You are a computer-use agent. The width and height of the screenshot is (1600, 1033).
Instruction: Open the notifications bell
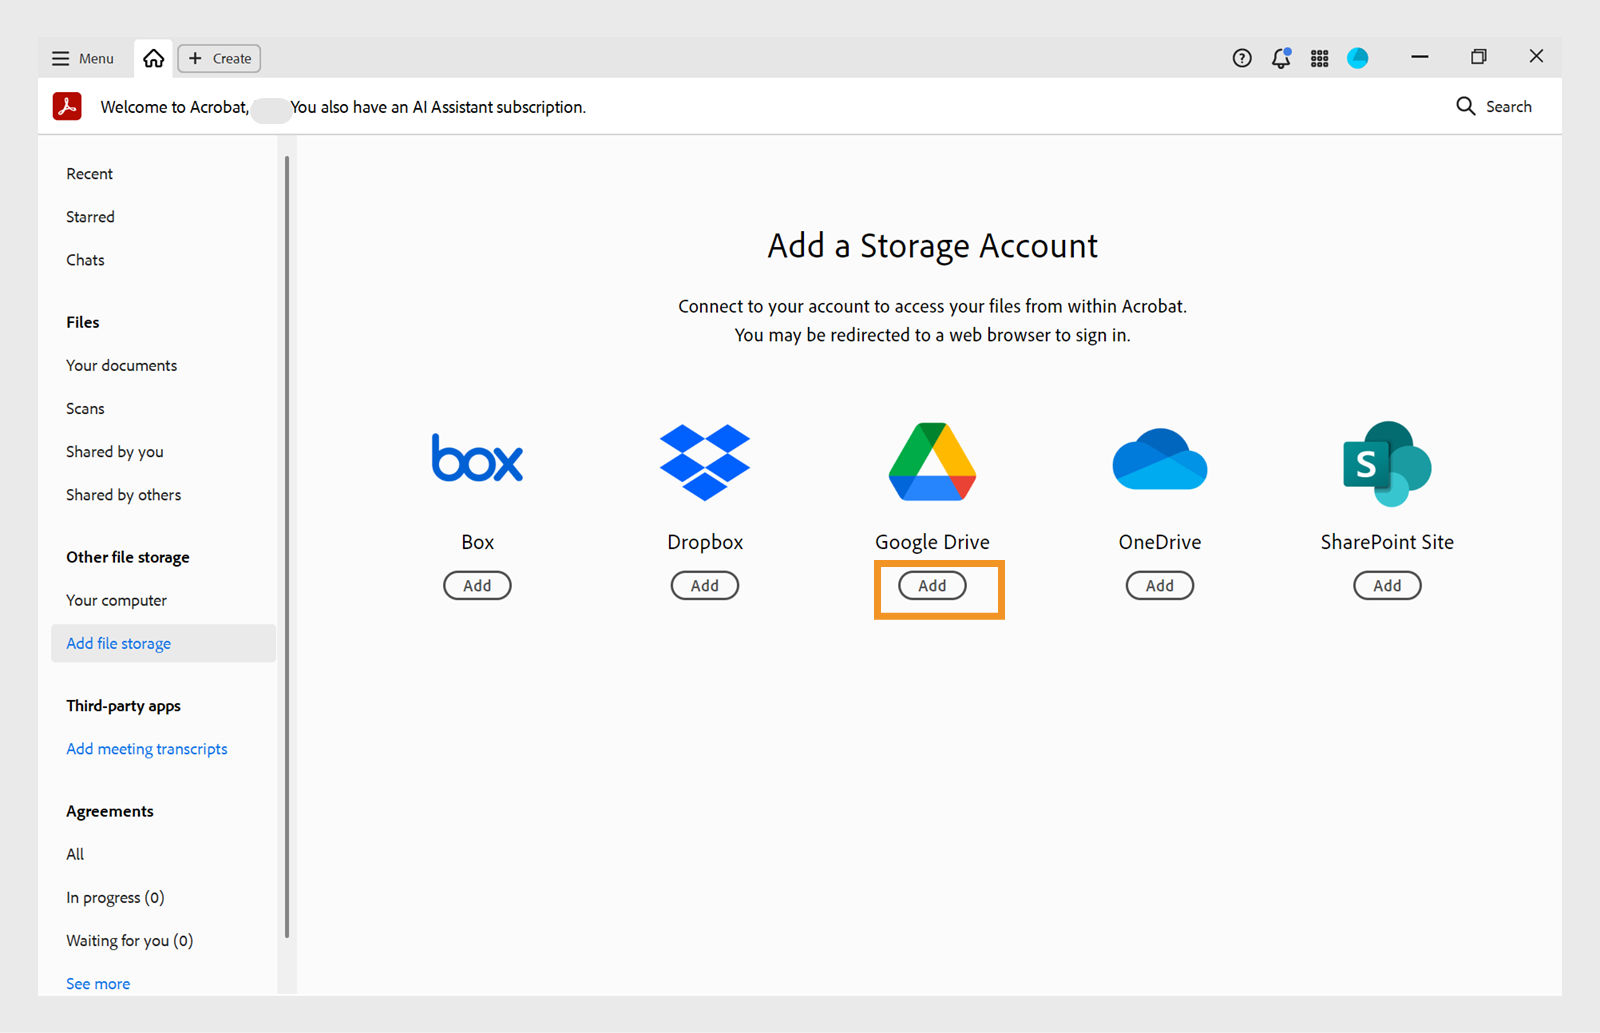pos(1280,58)
